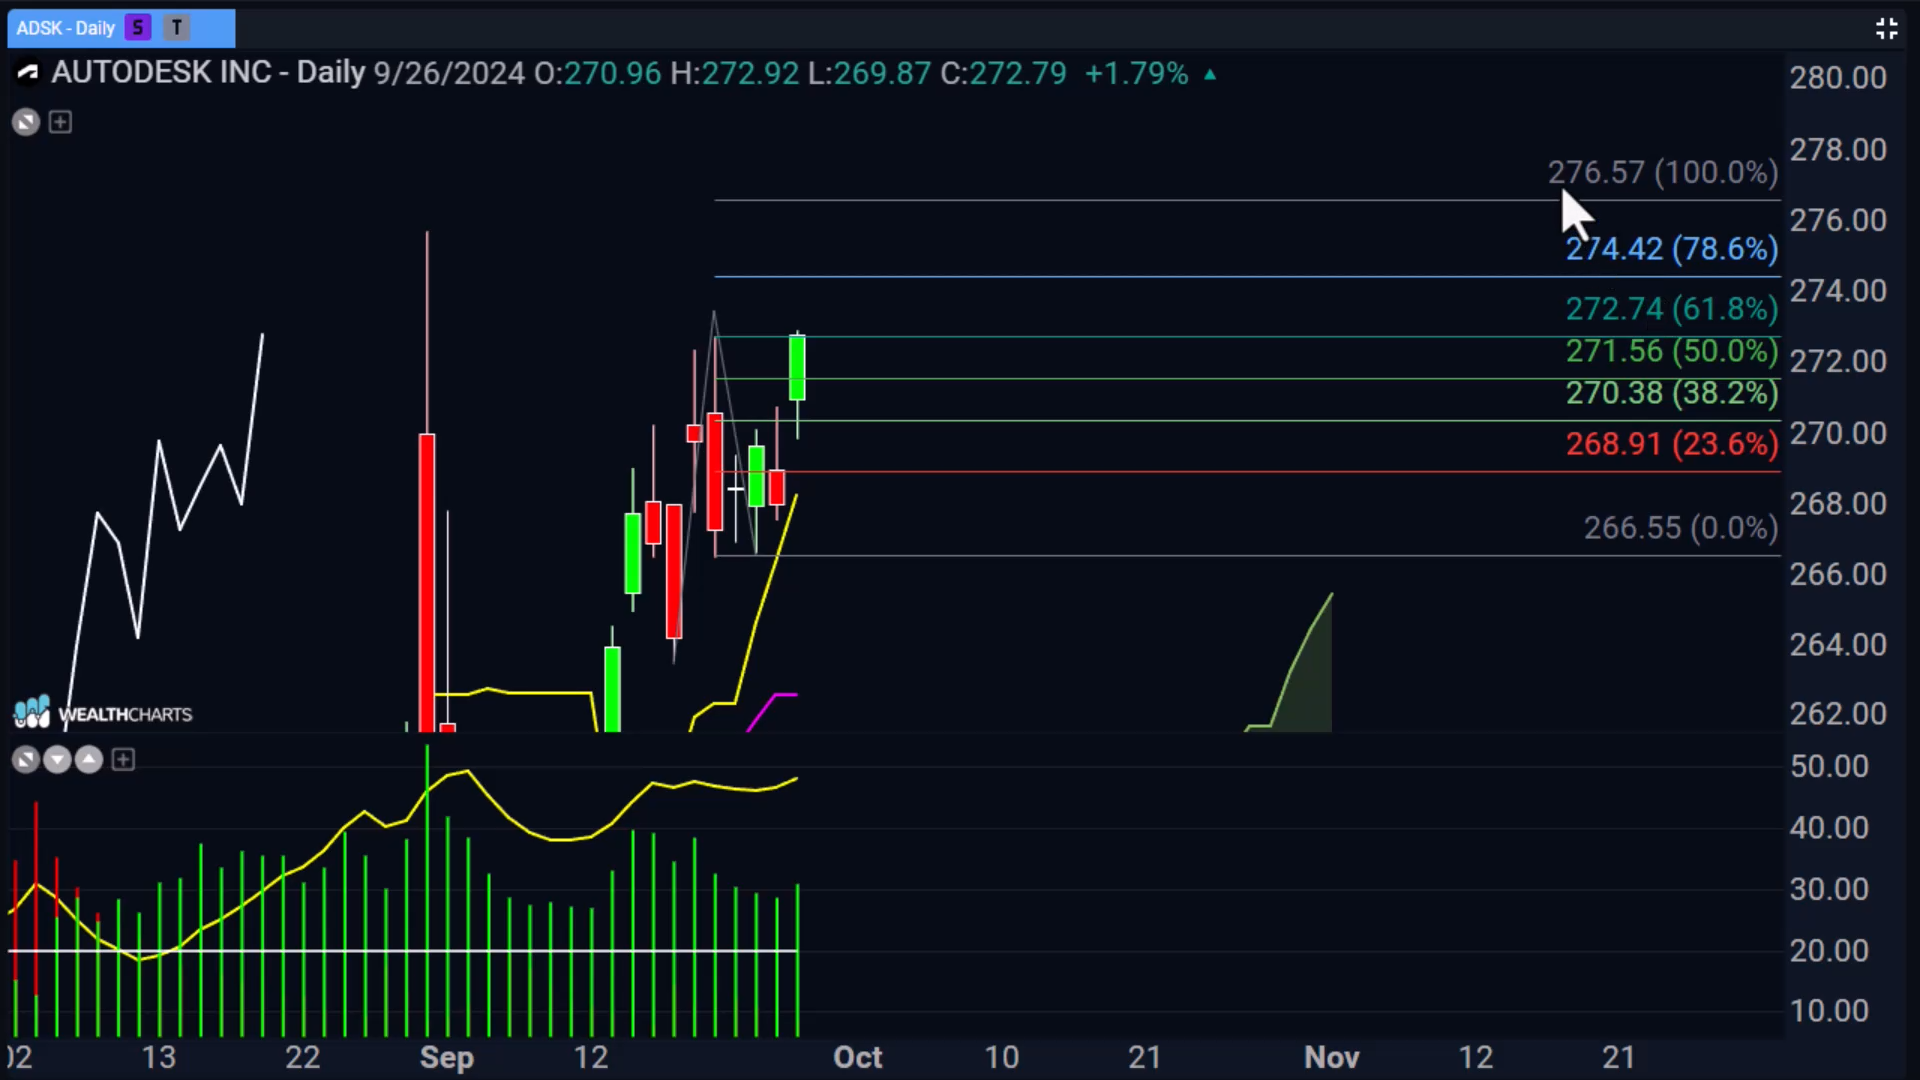The height and width of the screenshot is (1080, 1920).
Task: Add indicator with main chart plus icon
Action: pos(60,122)
